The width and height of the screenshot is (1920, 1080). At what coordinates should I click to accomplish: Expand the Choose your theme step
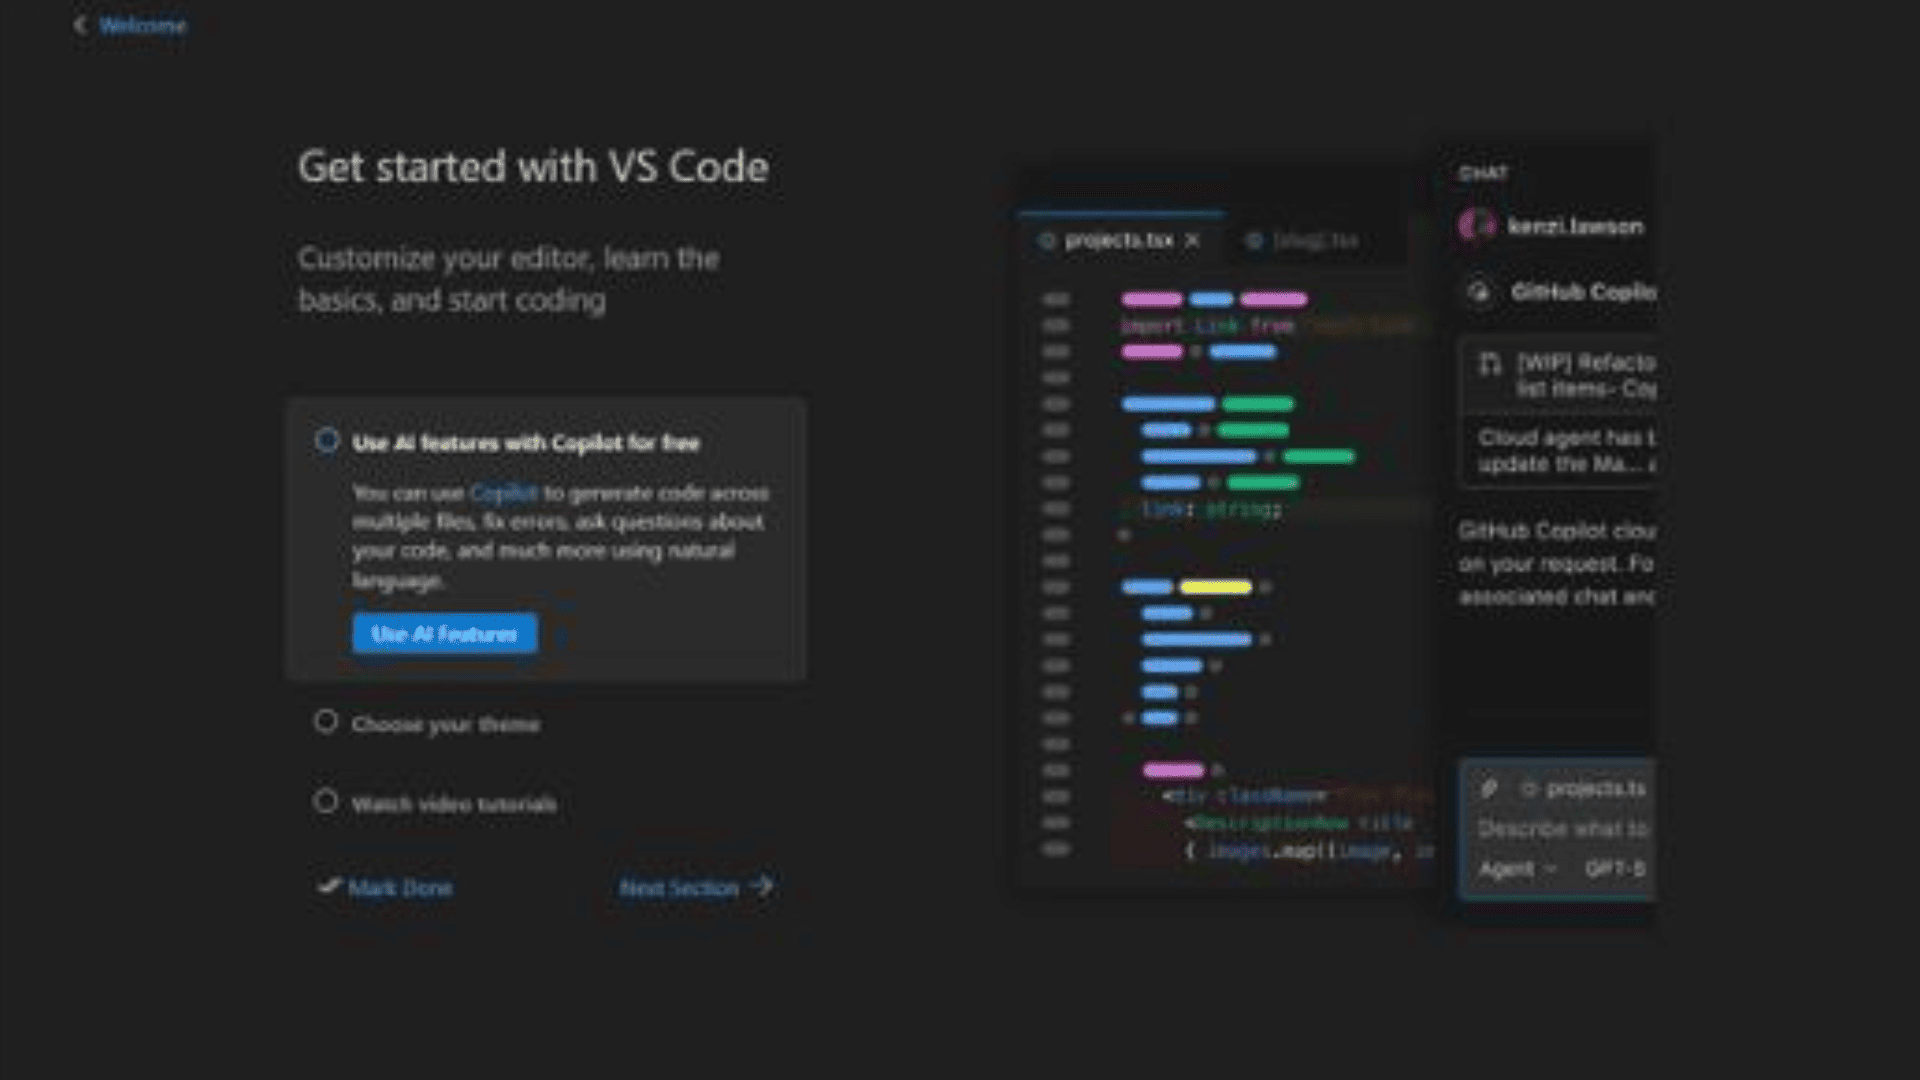(x=446, y=724)
